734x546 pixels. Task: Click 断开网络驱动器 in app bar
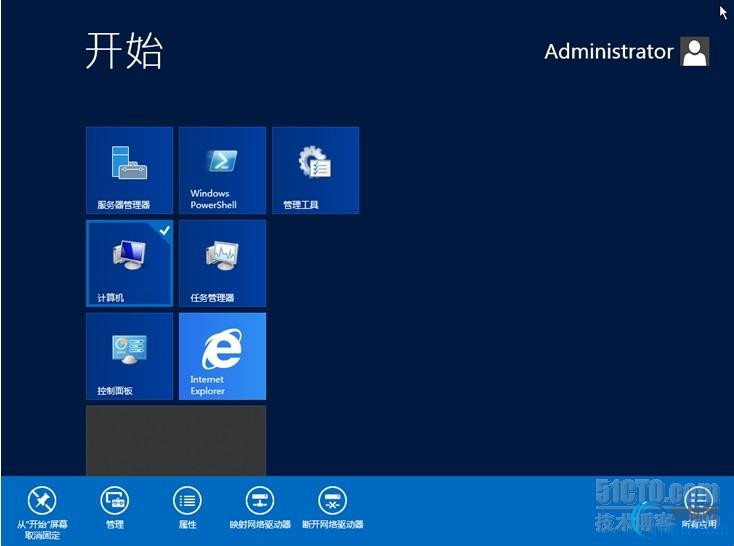[x=332, y=508]
